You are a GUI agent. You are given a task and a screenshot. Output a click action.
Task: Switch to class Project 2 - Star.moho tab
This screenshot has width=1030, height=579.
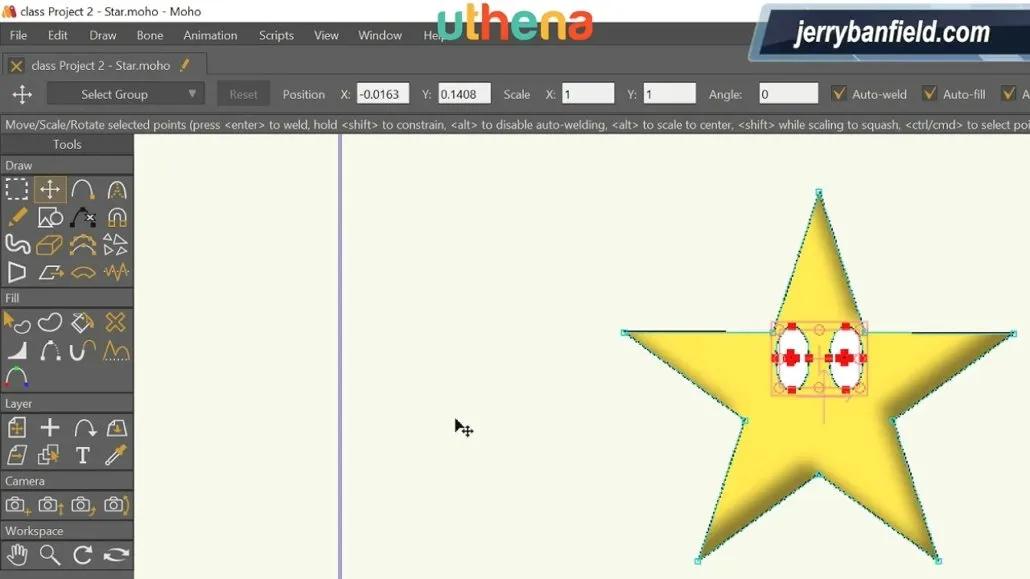(101, 66)
